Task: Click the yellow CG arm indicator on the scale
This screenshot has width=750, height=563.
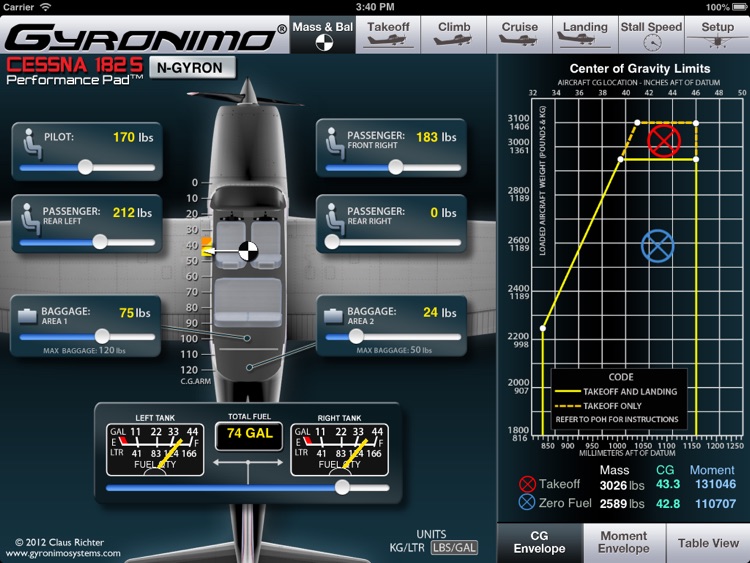Action: click(x=206, y=252)
